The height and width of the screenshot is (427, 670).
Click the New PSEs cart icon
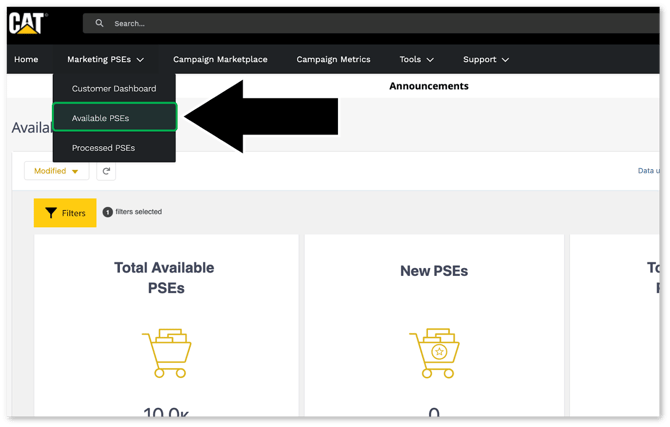click(x=434, y=351)
